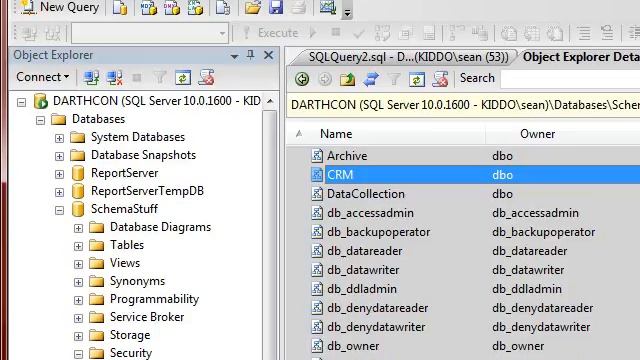This screenshot has height=360, width=640.
Task: Open the available databases combo box
Action: tap(149, 33)
